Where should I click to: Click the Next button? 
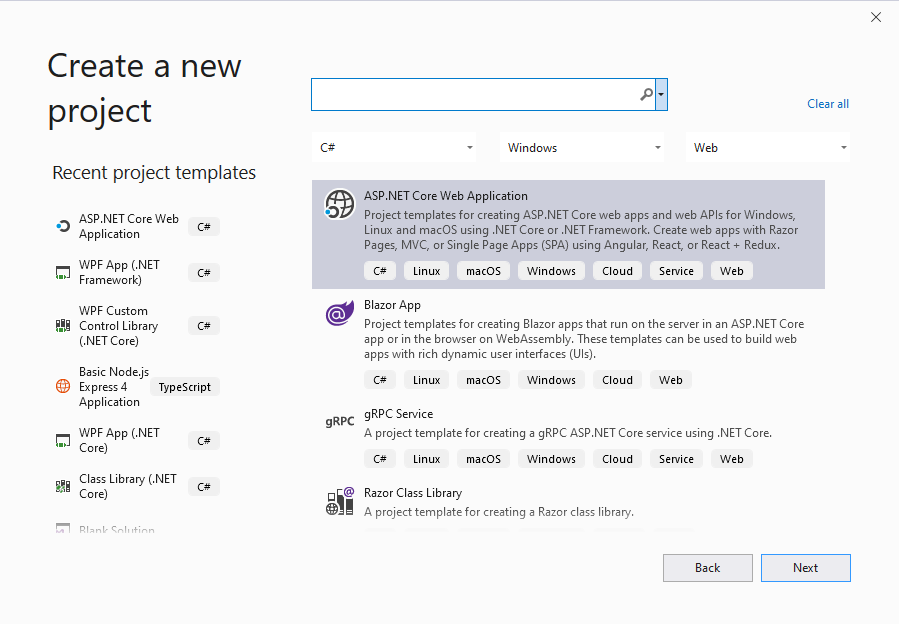click(x=805, y=567)
